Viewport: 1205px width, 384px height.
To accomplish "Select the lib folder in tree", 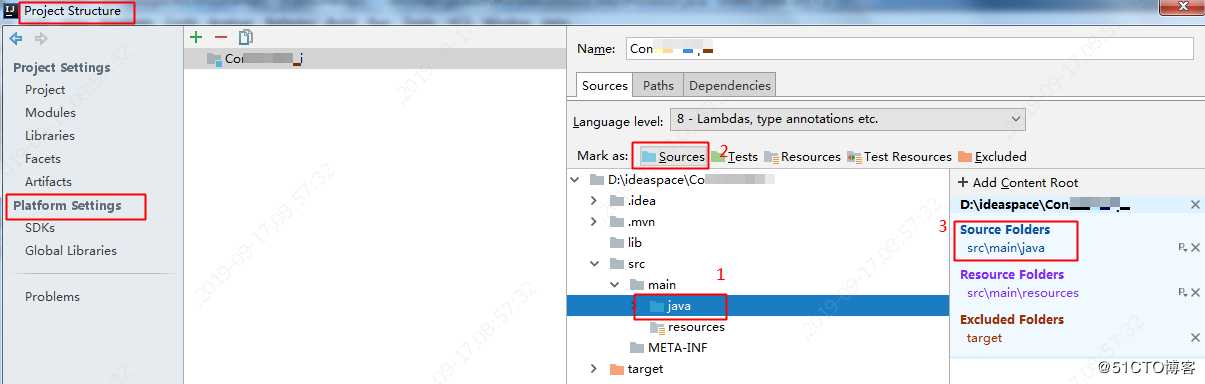I will 626,242.
